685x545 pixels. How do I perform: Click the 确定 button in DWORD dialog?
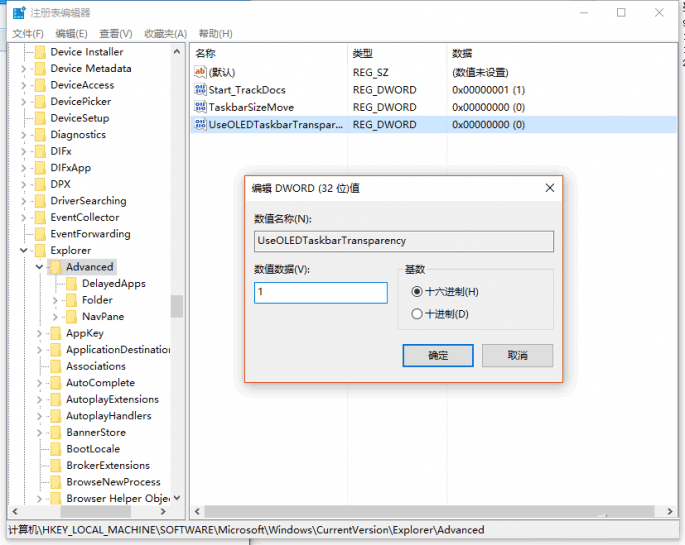[438, 355]
